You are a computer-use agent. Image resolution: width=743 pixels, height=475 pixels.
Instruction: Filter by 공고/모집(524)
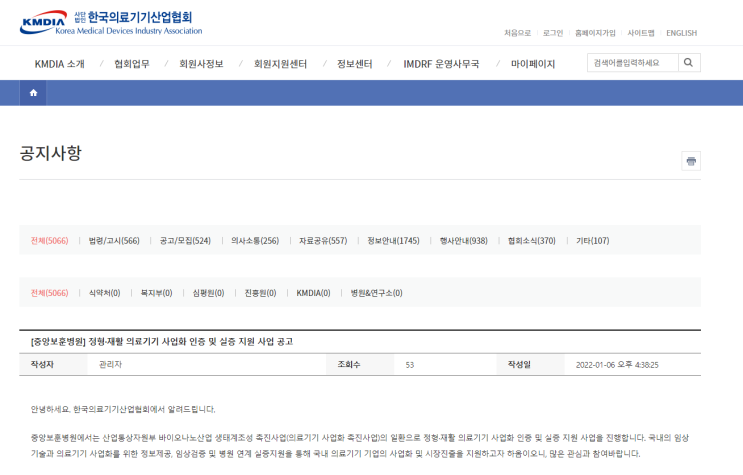click(185, 241)
